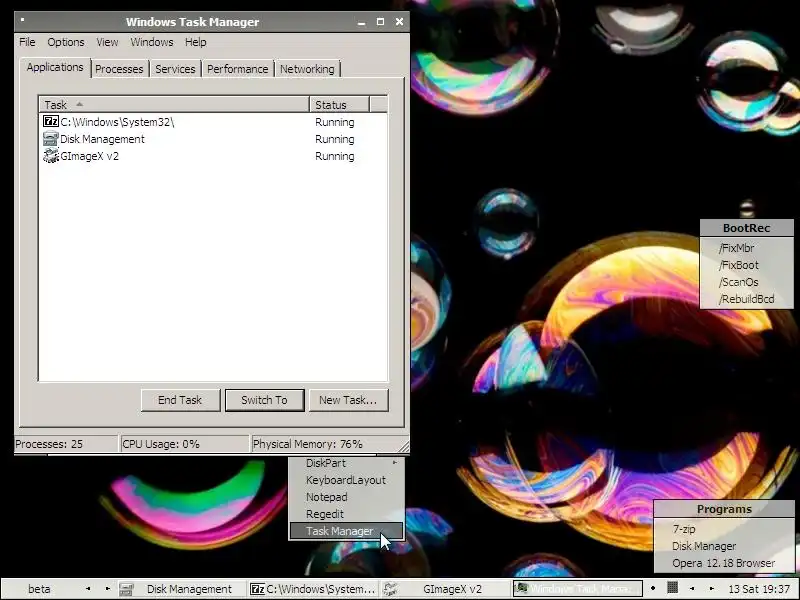Click the small dot icon right of the Task Manager taskbar entry
Image resolution: width=800 pixels, height=600 pixels.
tap(653, 588)
